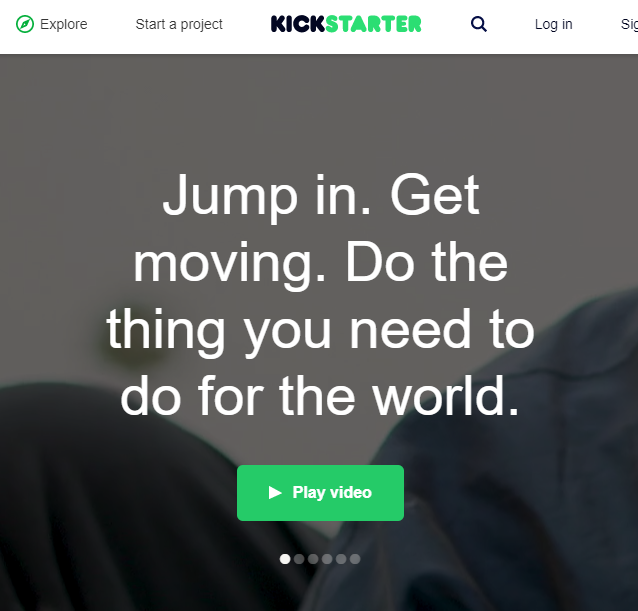Open the Log in page
The width and height of the screenshot is (638, 611).
(553, 24)
